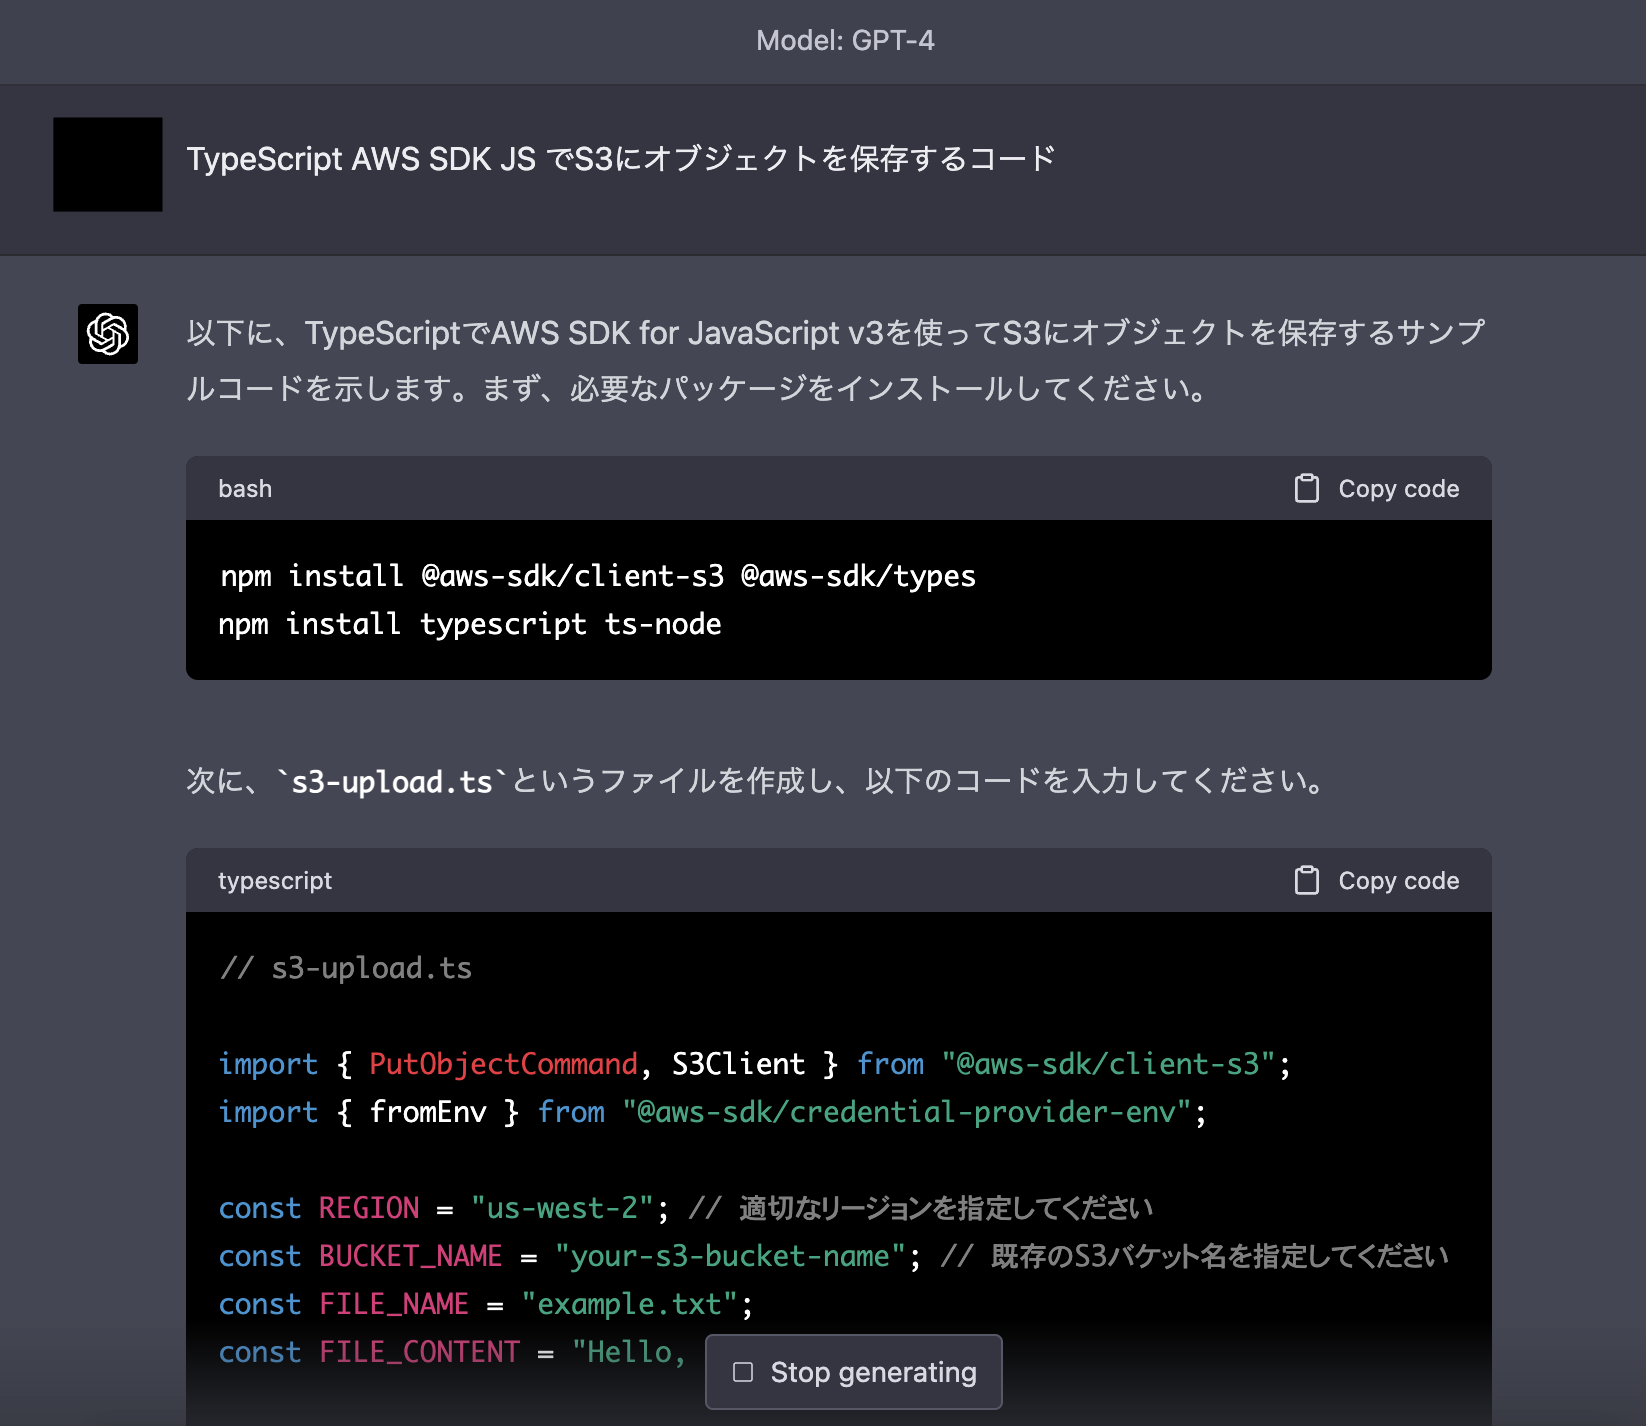
Task: Click the BUCKET_NAME constant line
Action: (830, 1255)
